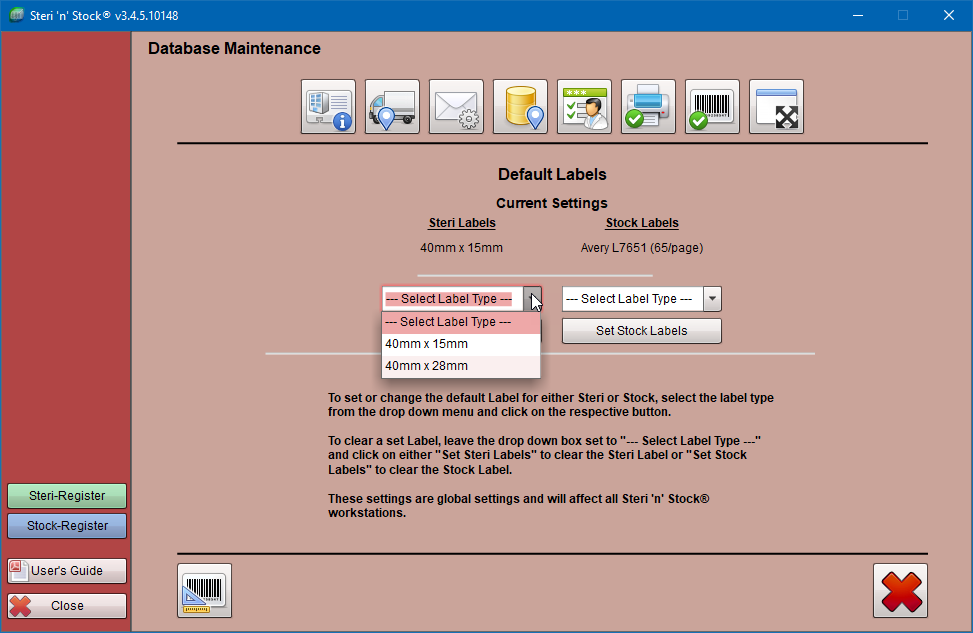Open the email settings envelope icon
This screenshot has height=633, width=973.
point(456,106)
